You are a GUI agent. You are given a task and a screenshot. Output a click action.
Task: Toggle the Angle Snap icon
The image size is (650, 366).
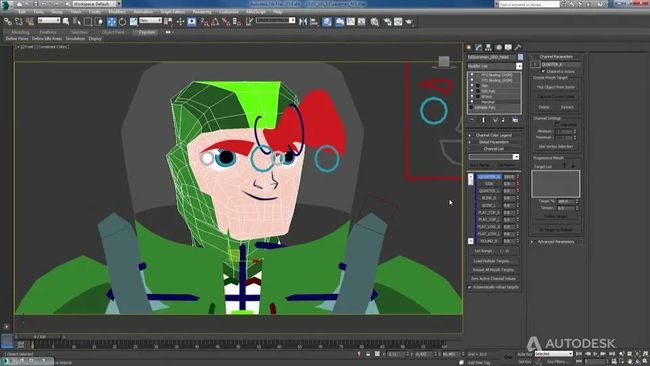click(x=215, y=22)
